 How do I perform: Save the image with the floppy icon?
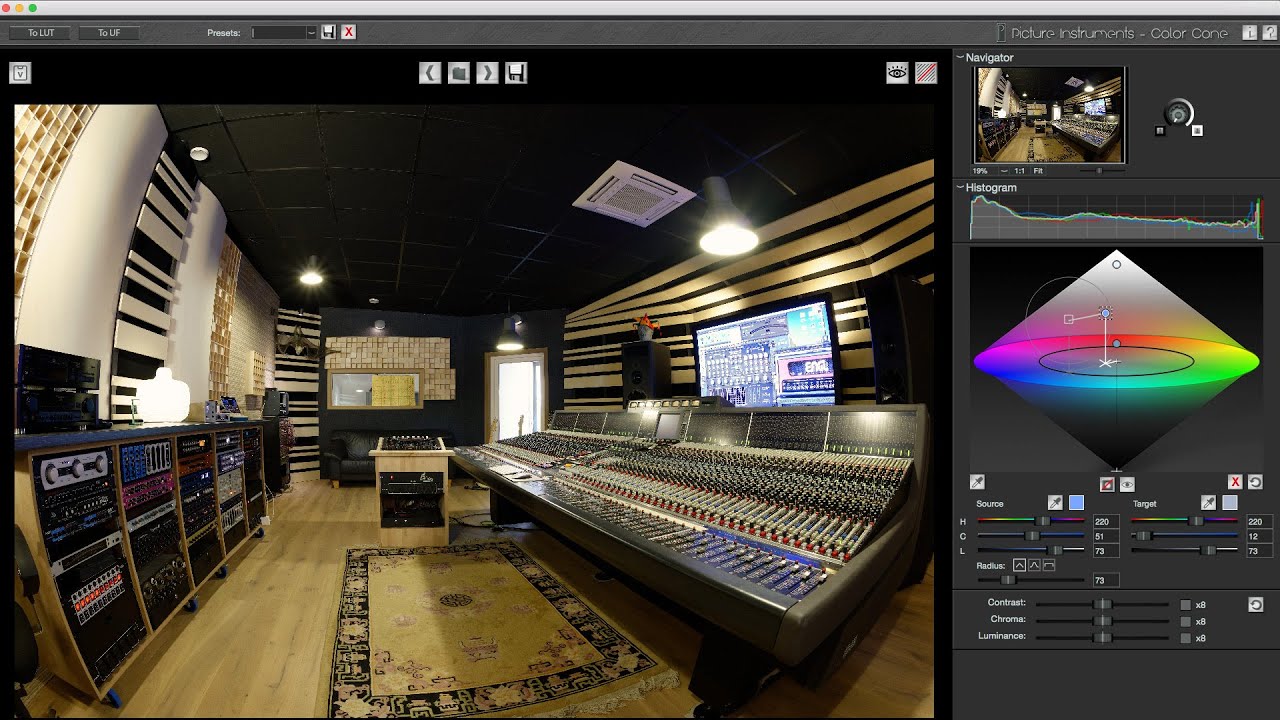coord(516,73)
